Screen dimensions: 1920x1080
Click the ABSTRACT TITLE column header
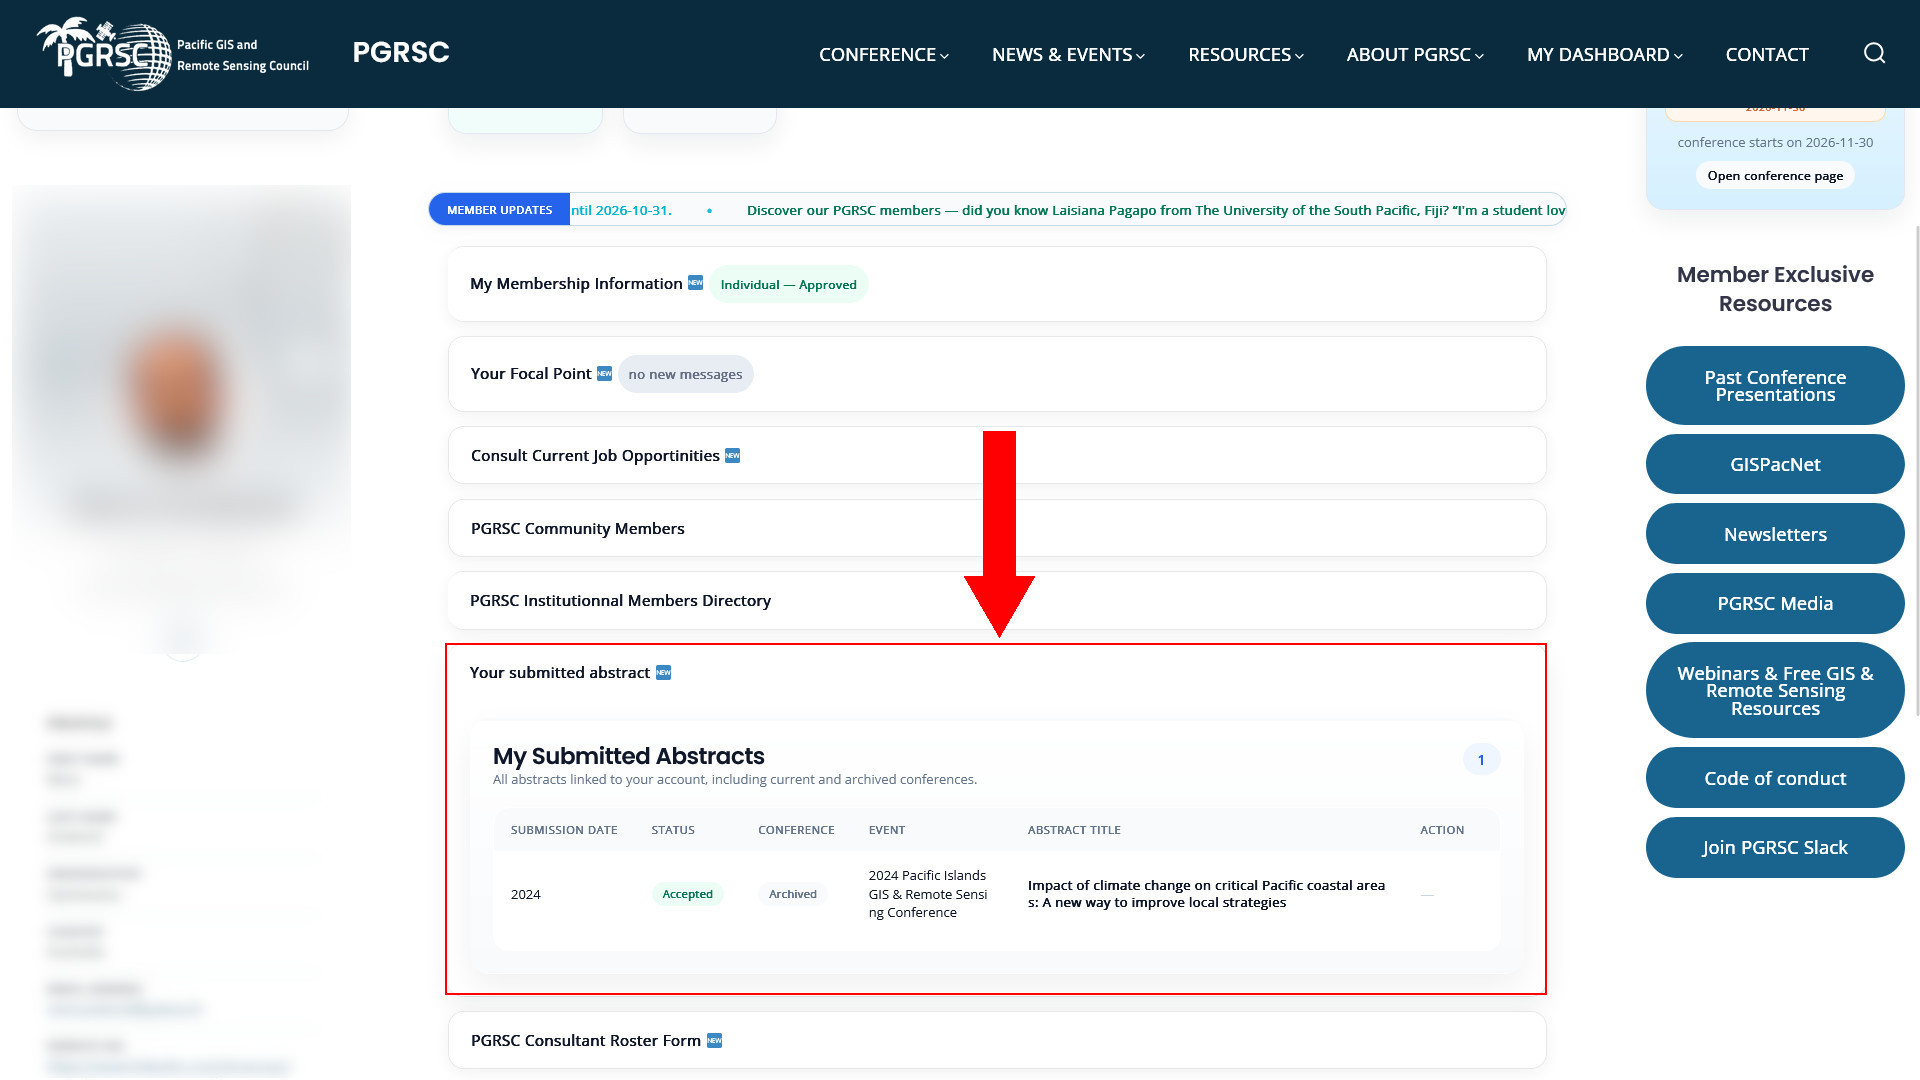point(1074,830)
